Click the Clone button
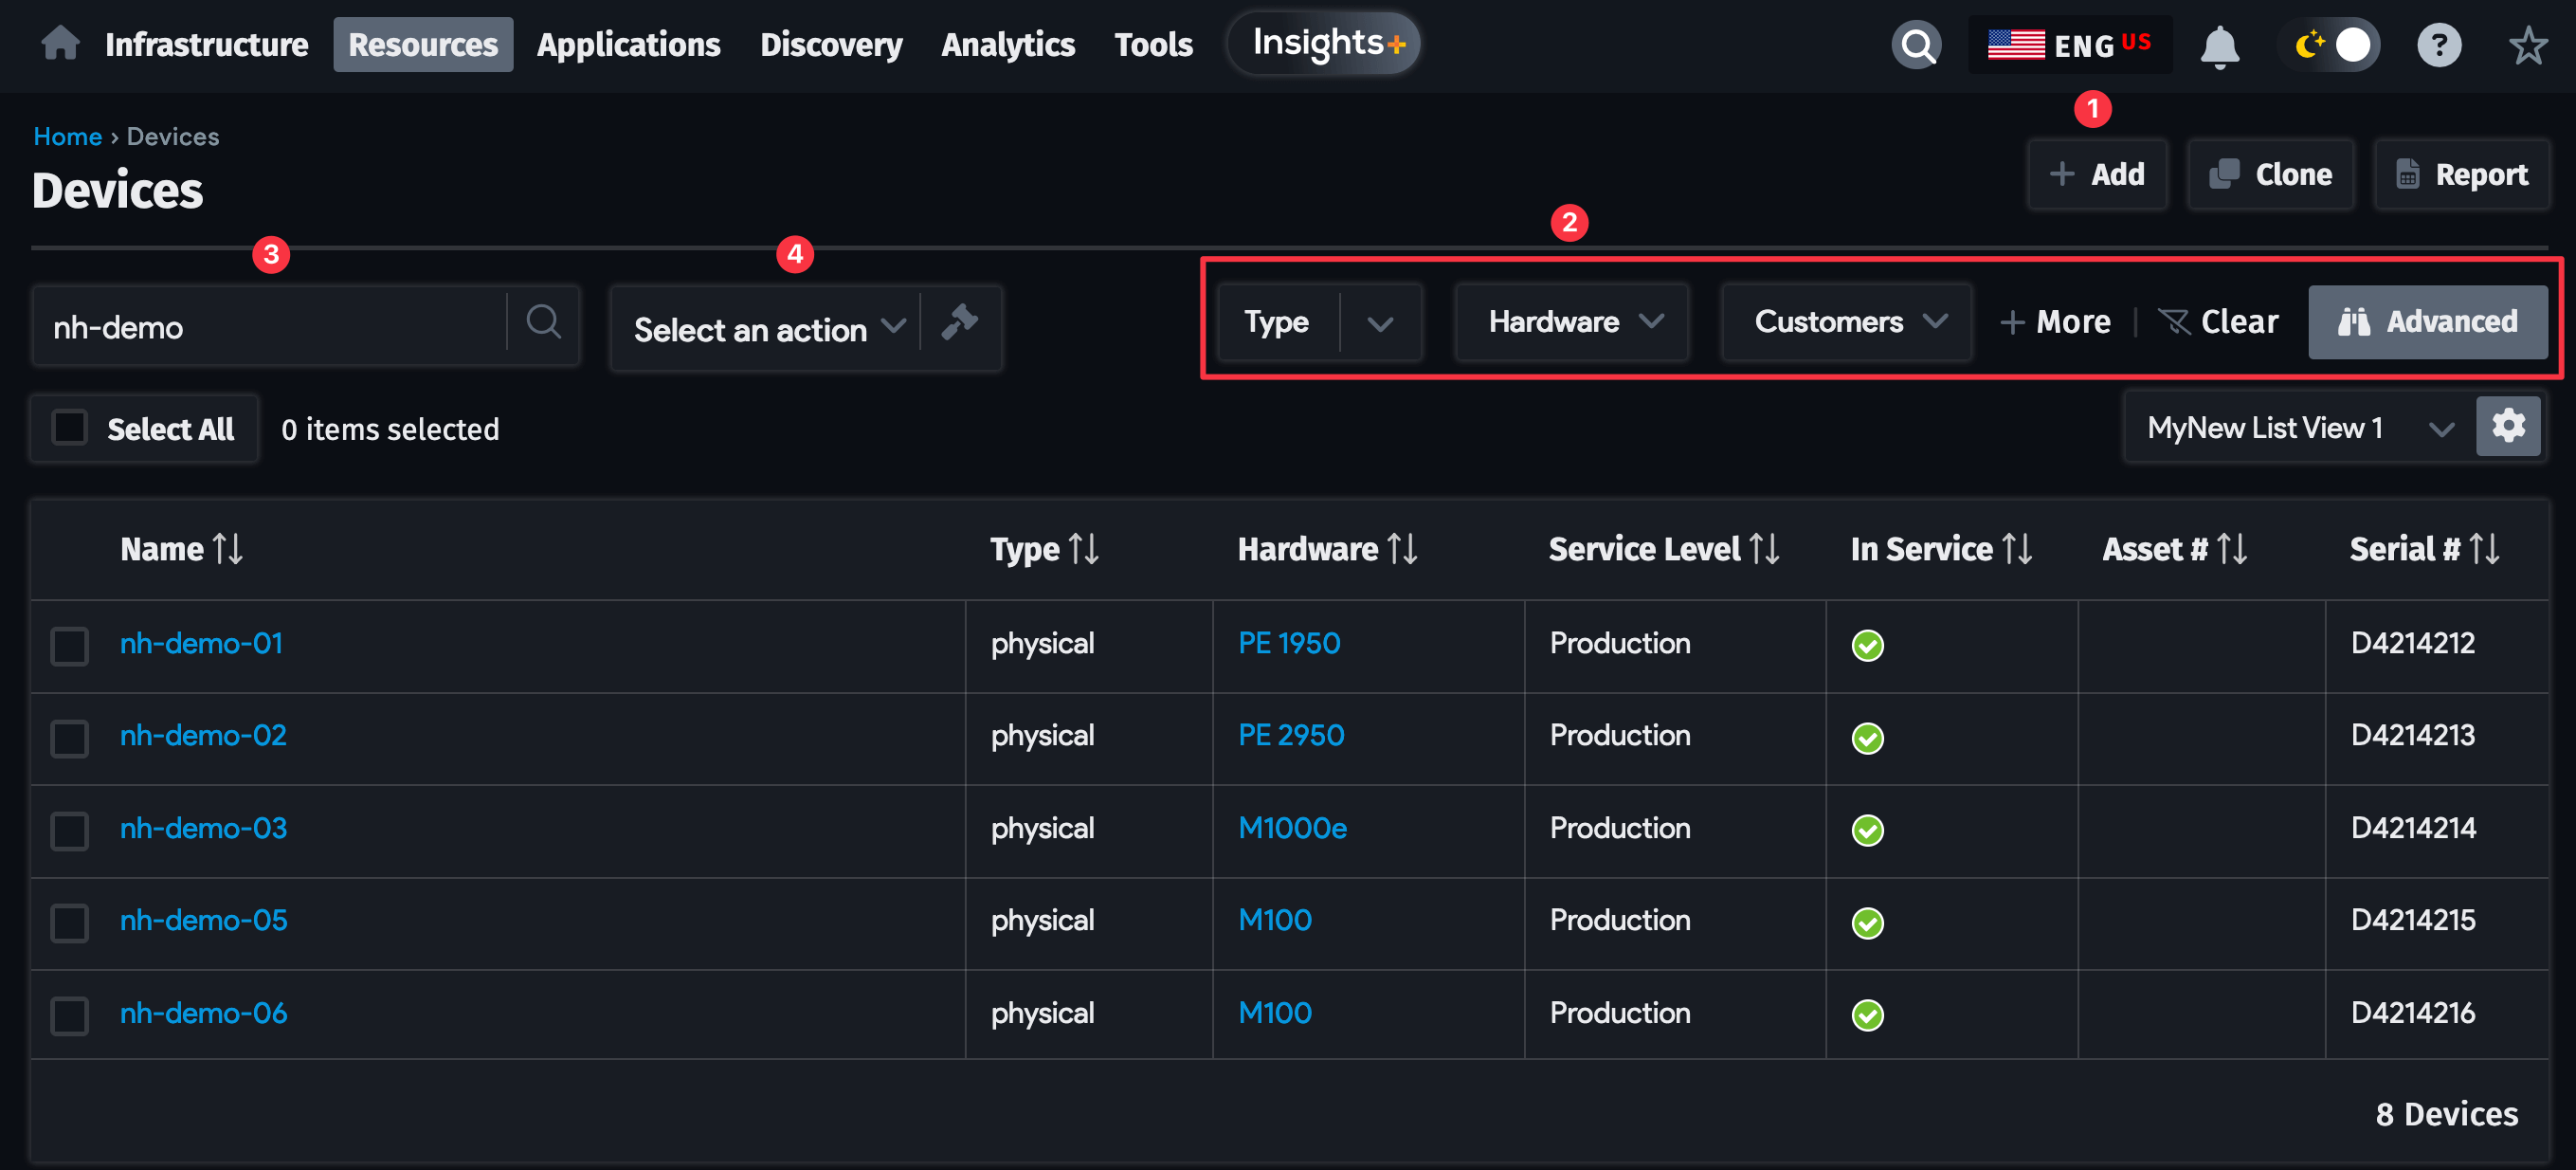This screenshot has height=1170, width=2576. [x=2270, y=175]
